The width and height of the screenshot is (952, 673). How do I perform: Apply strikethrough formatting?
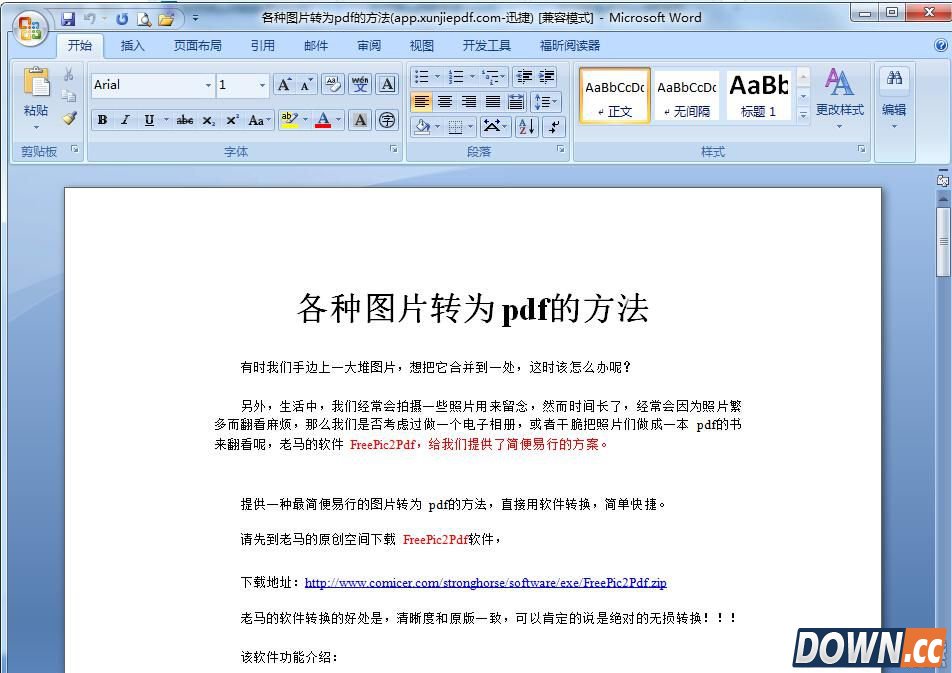click(x=185, y=119)
